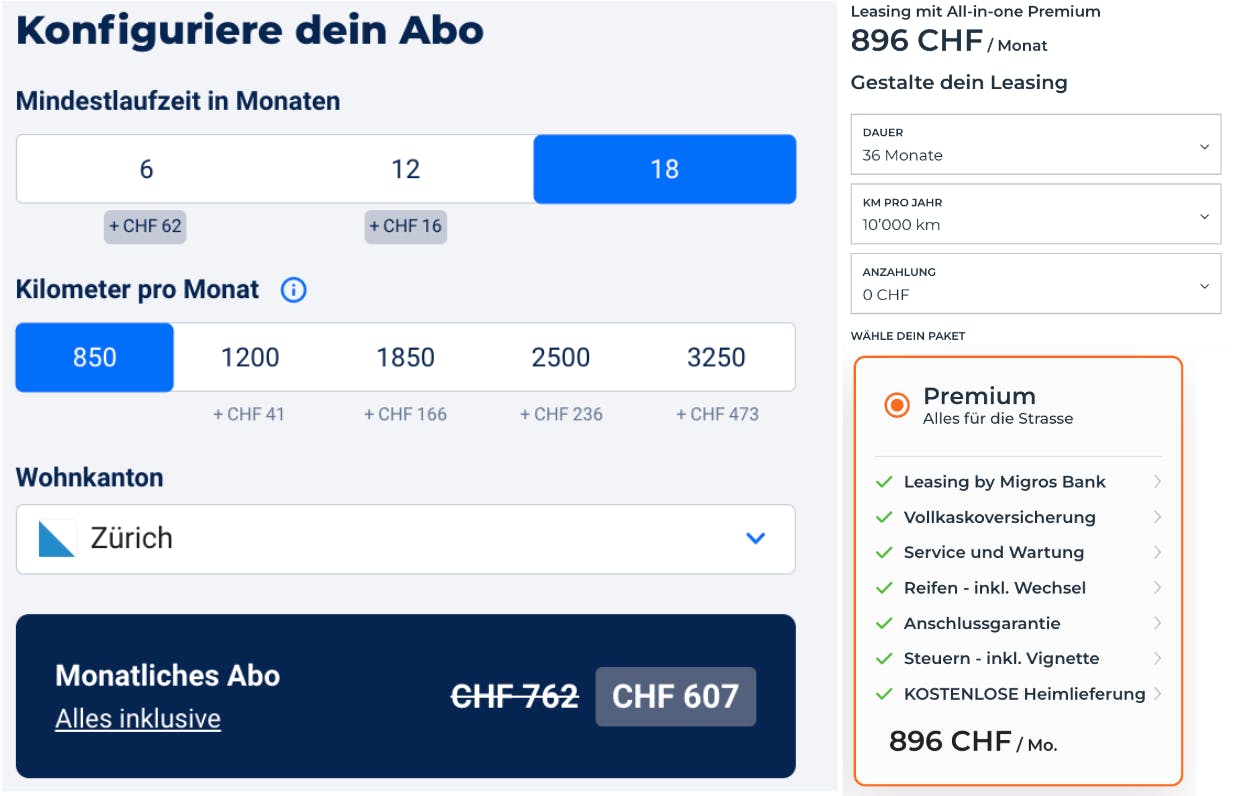
Task: Choose 3250 kilometers per month
Action: coord(717,357)
